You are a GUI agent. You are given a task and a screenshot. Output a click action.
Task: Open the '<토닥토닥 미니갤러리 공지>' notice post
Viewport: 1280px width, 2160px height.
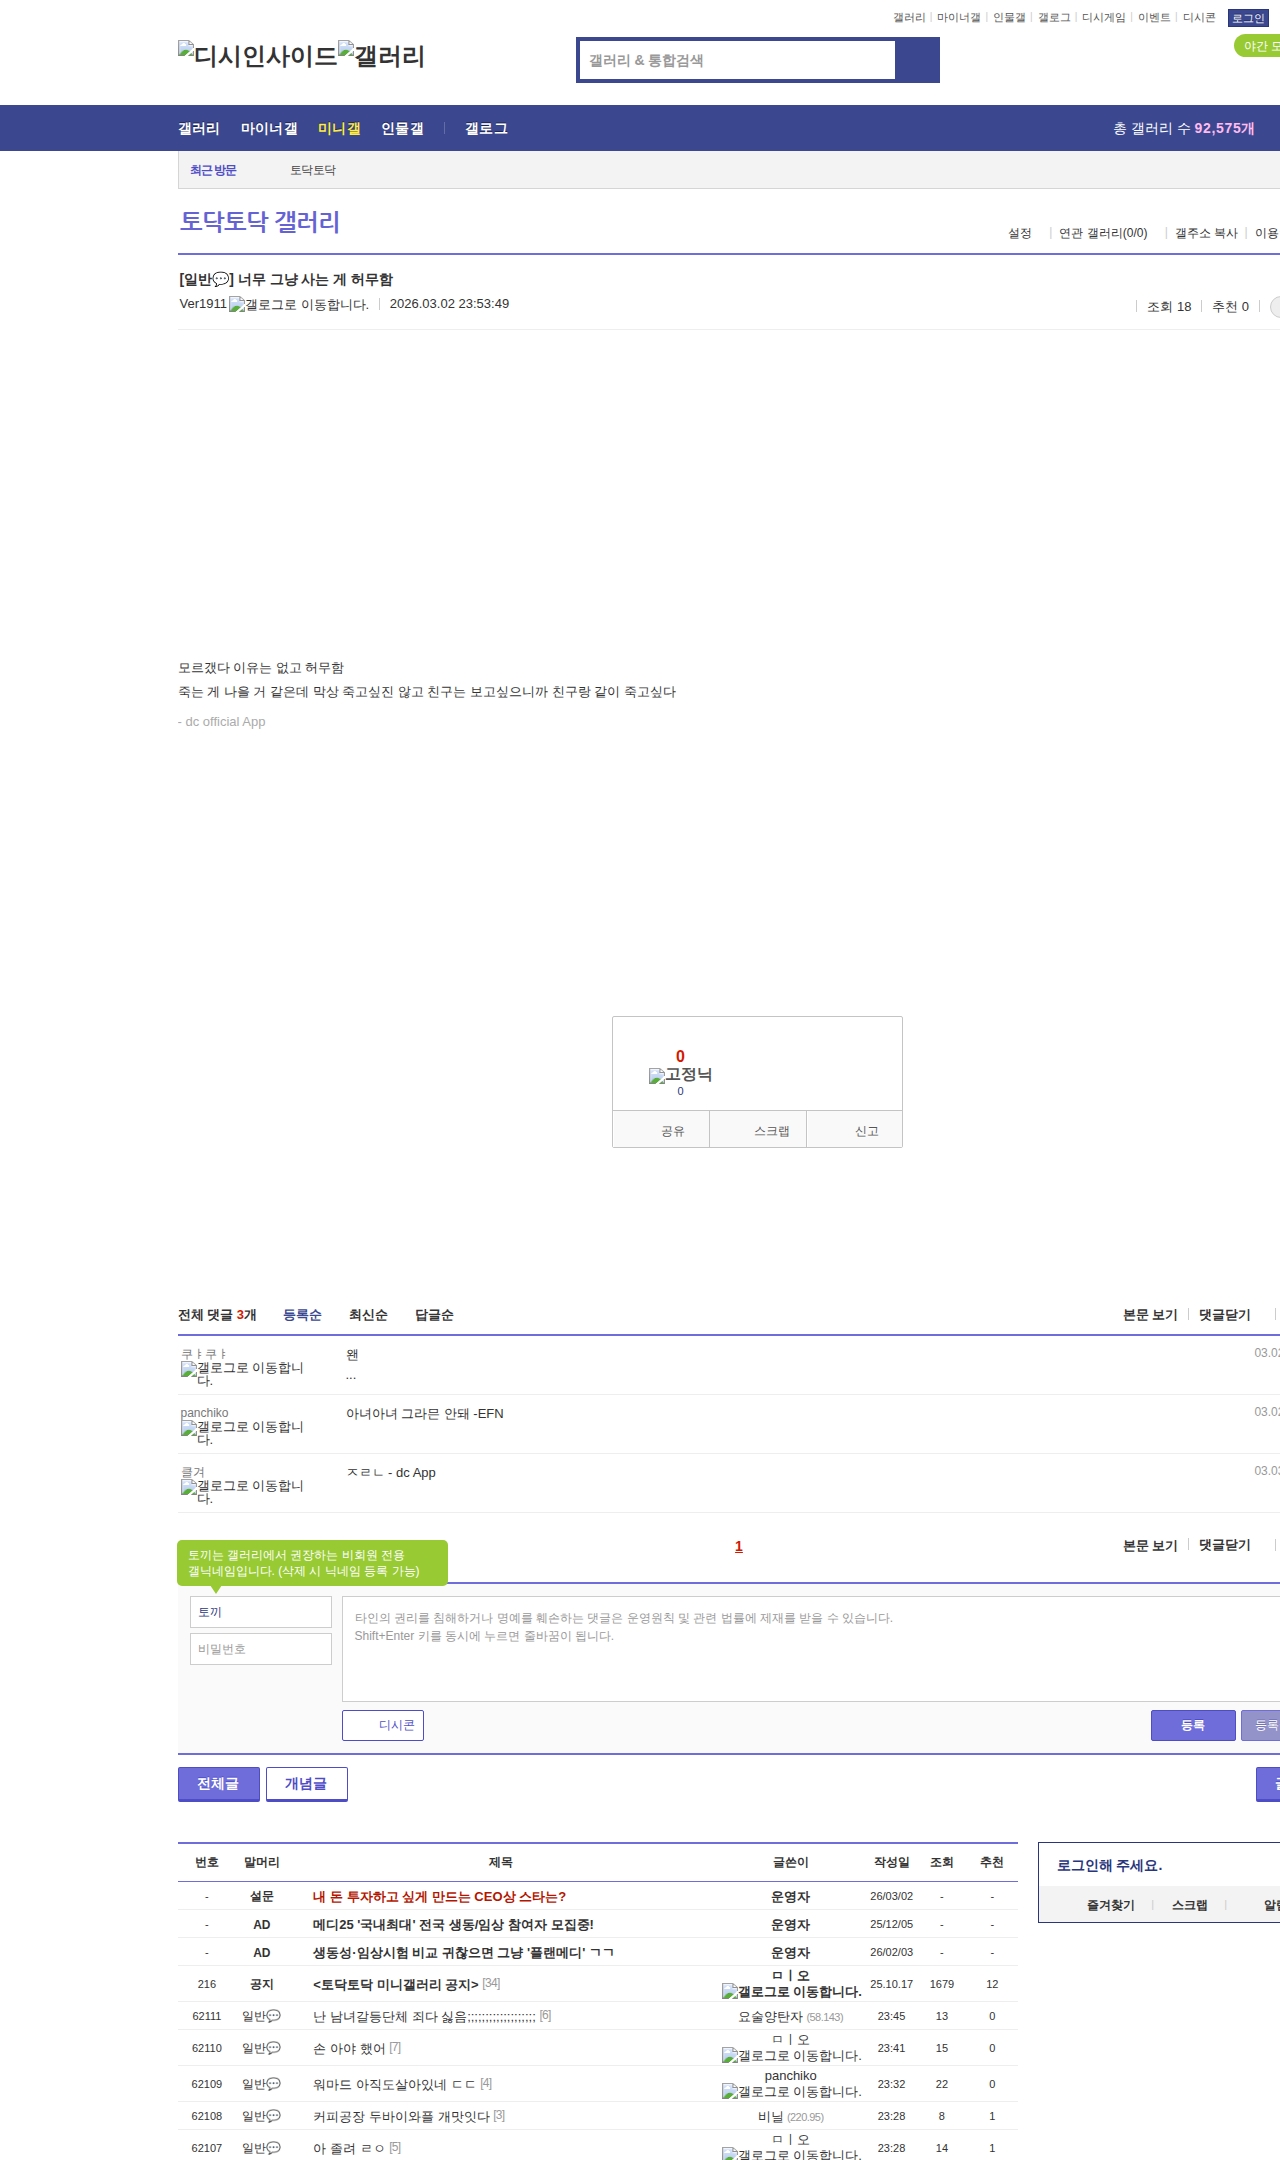[396, 1984]
